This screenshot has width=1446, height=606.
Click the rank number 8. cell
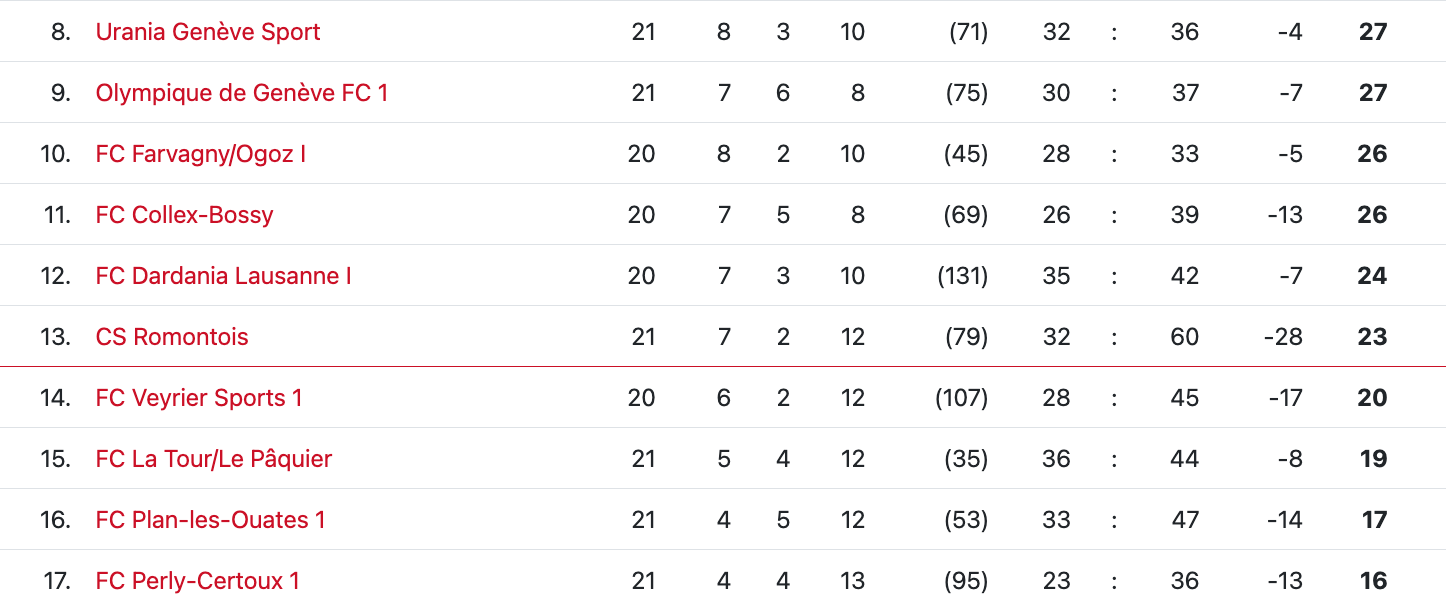(x=61, y=32)
